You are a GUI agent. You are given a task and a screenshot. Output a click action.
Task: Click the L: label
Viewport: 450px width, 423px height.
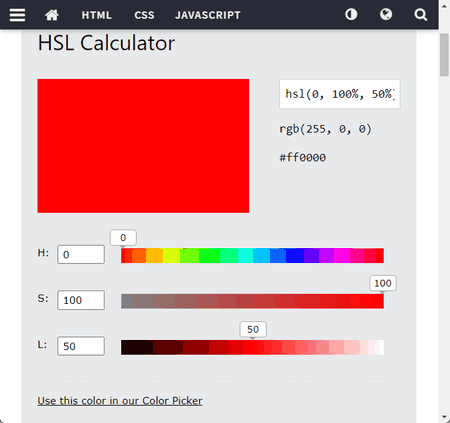(x=42, y=344)
